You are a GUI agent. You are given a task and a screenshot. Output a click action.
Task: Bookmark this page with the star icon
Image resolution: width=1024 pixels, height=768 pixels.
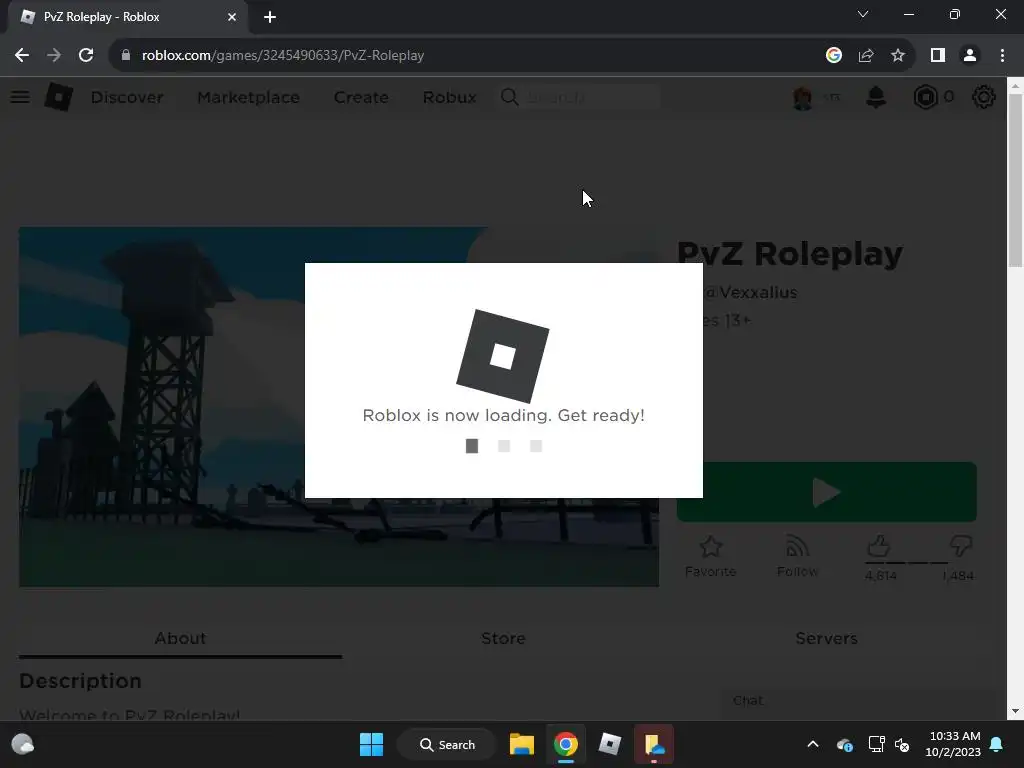click(x=898, y=56)
